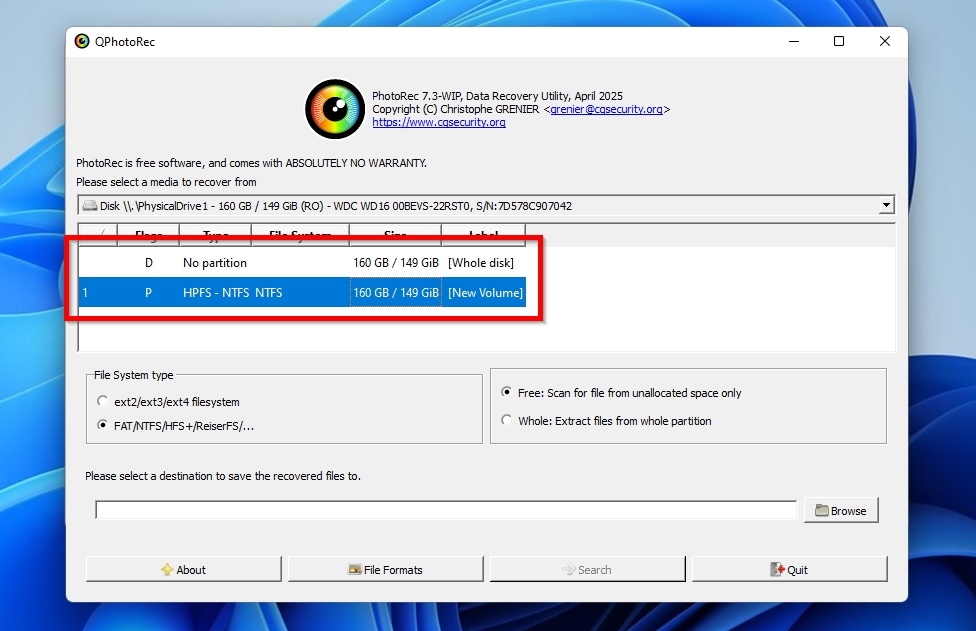The image size is (976, 631).
Task: Click the destination path input field
Action: pyautogui.click(x=445, y=509)
